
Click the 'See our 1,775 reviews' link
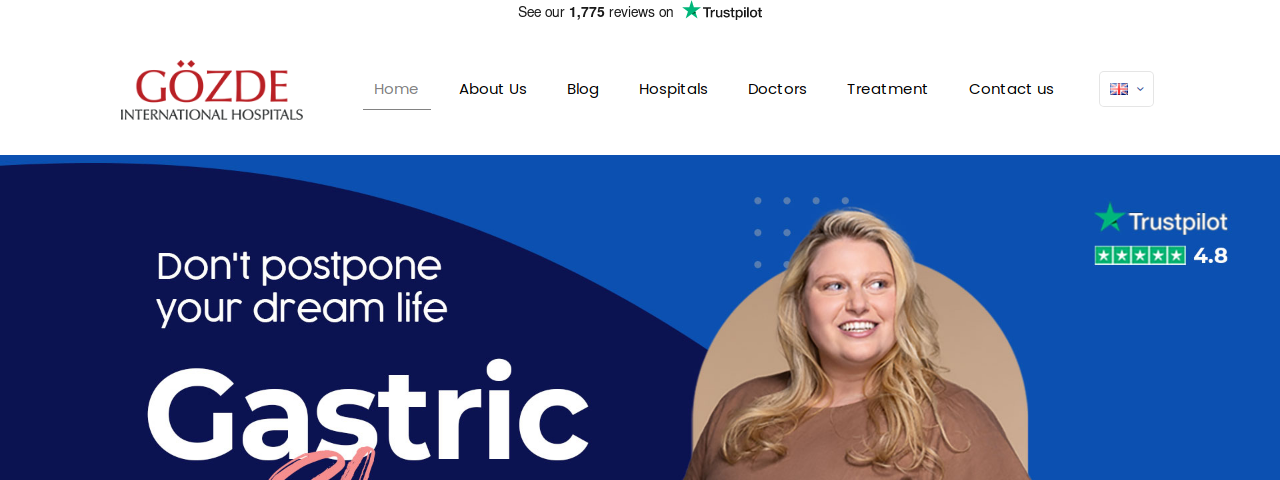[596, 12]
